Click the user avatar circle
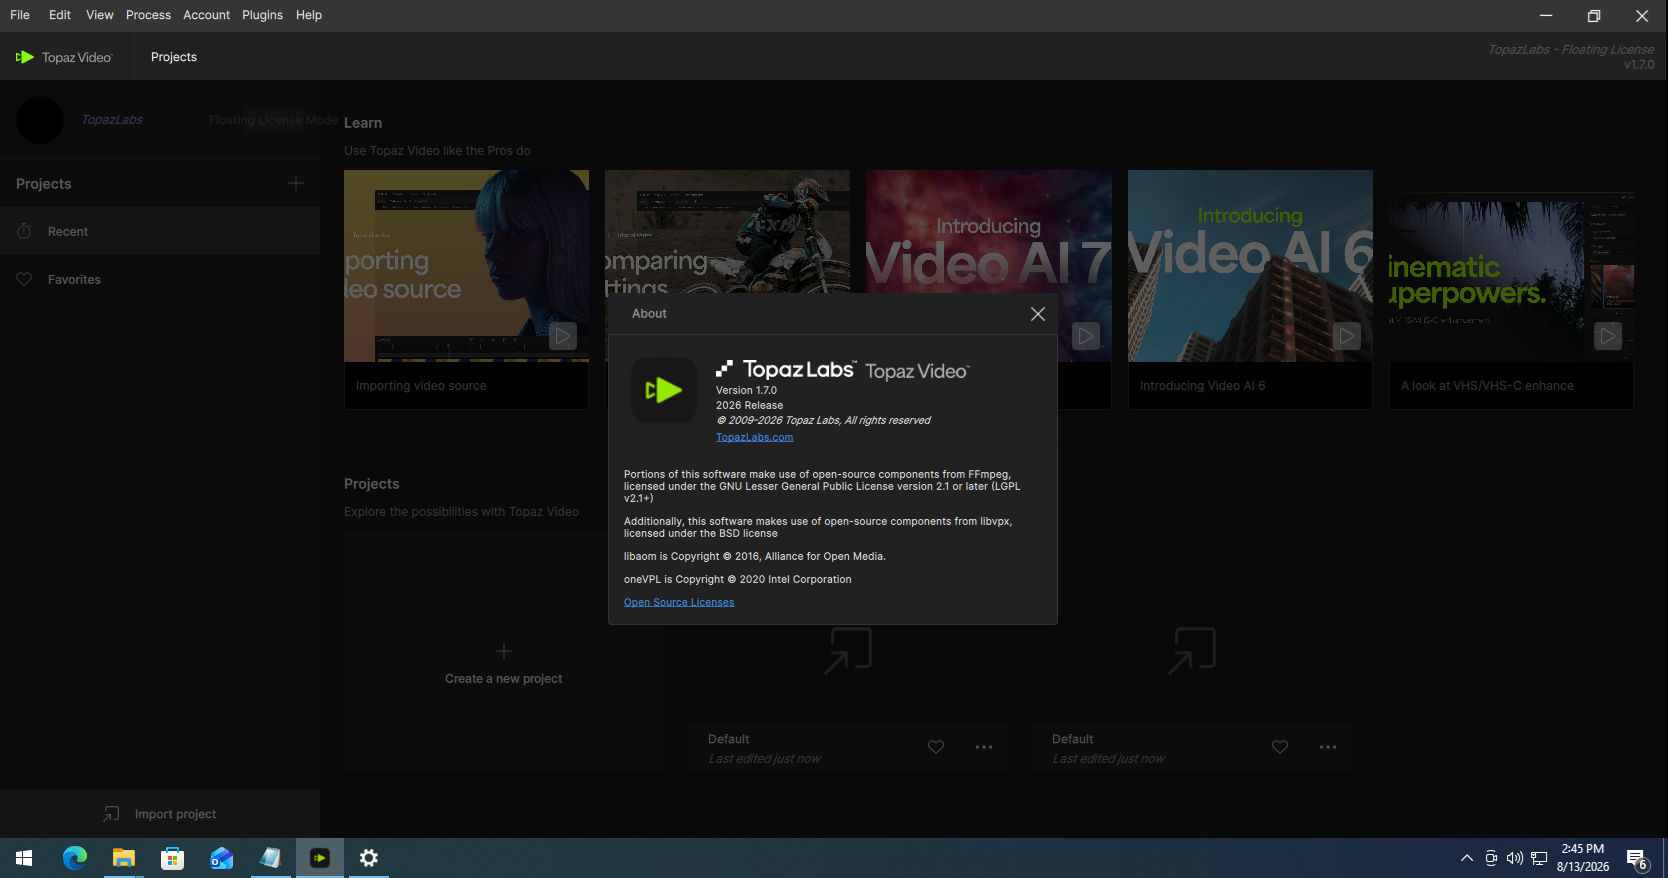This screenshot has height=878, width=1668. [x=40, y=120]
